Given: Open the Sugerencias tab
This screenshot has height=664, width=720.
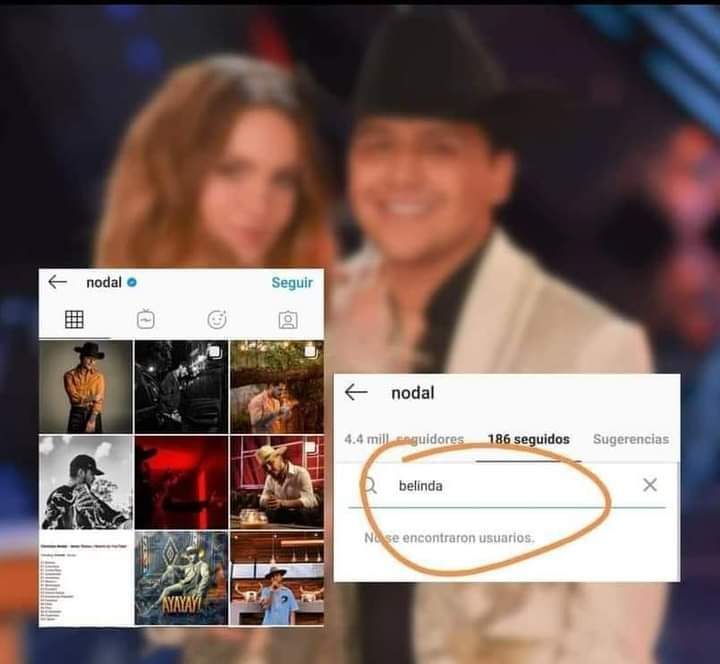Looking at the screenshot, I should coord(631,439).
